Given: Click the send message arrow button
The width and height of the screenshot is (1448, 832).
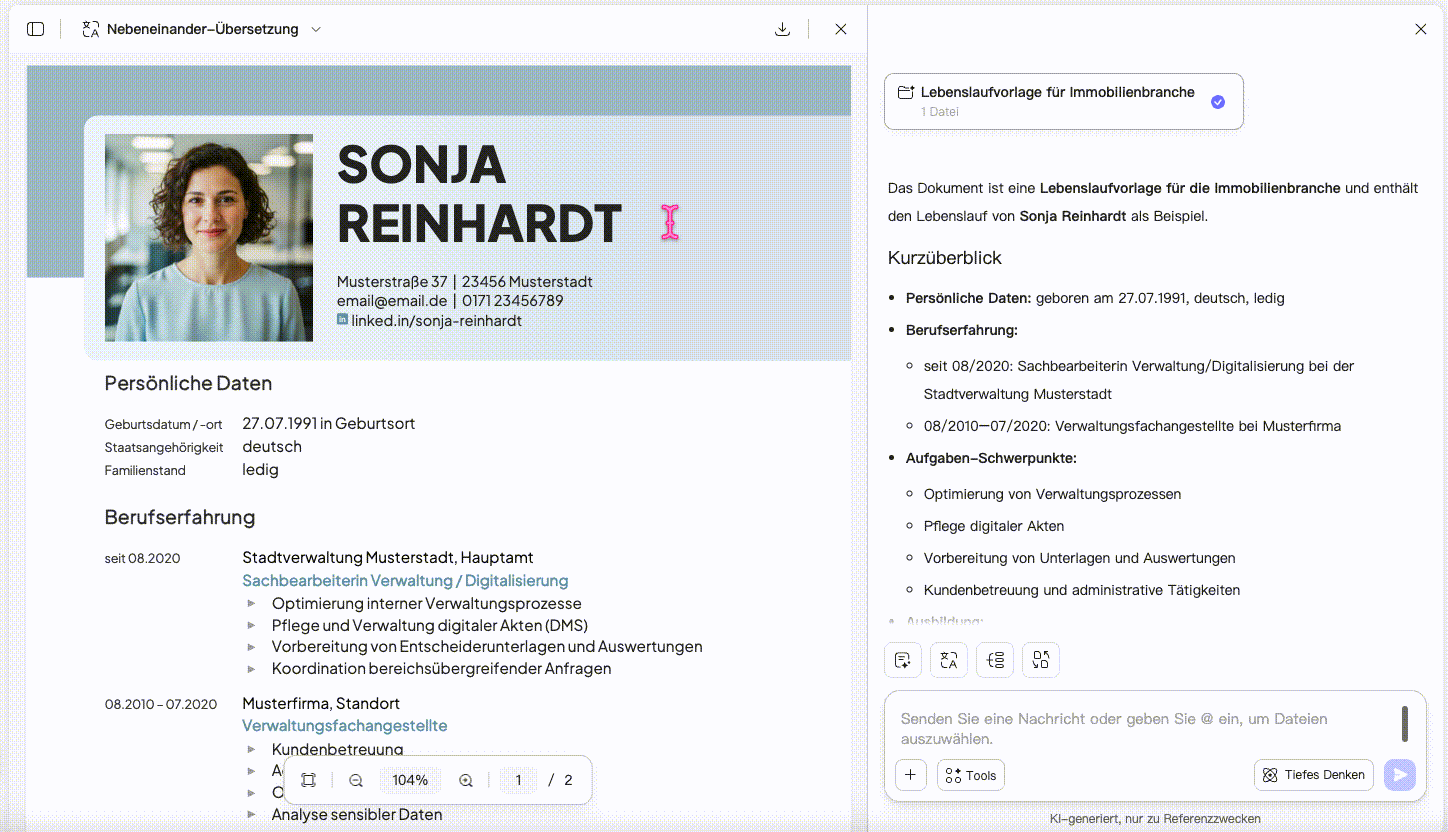Looking at the screenshot, I should point(1400,775).
